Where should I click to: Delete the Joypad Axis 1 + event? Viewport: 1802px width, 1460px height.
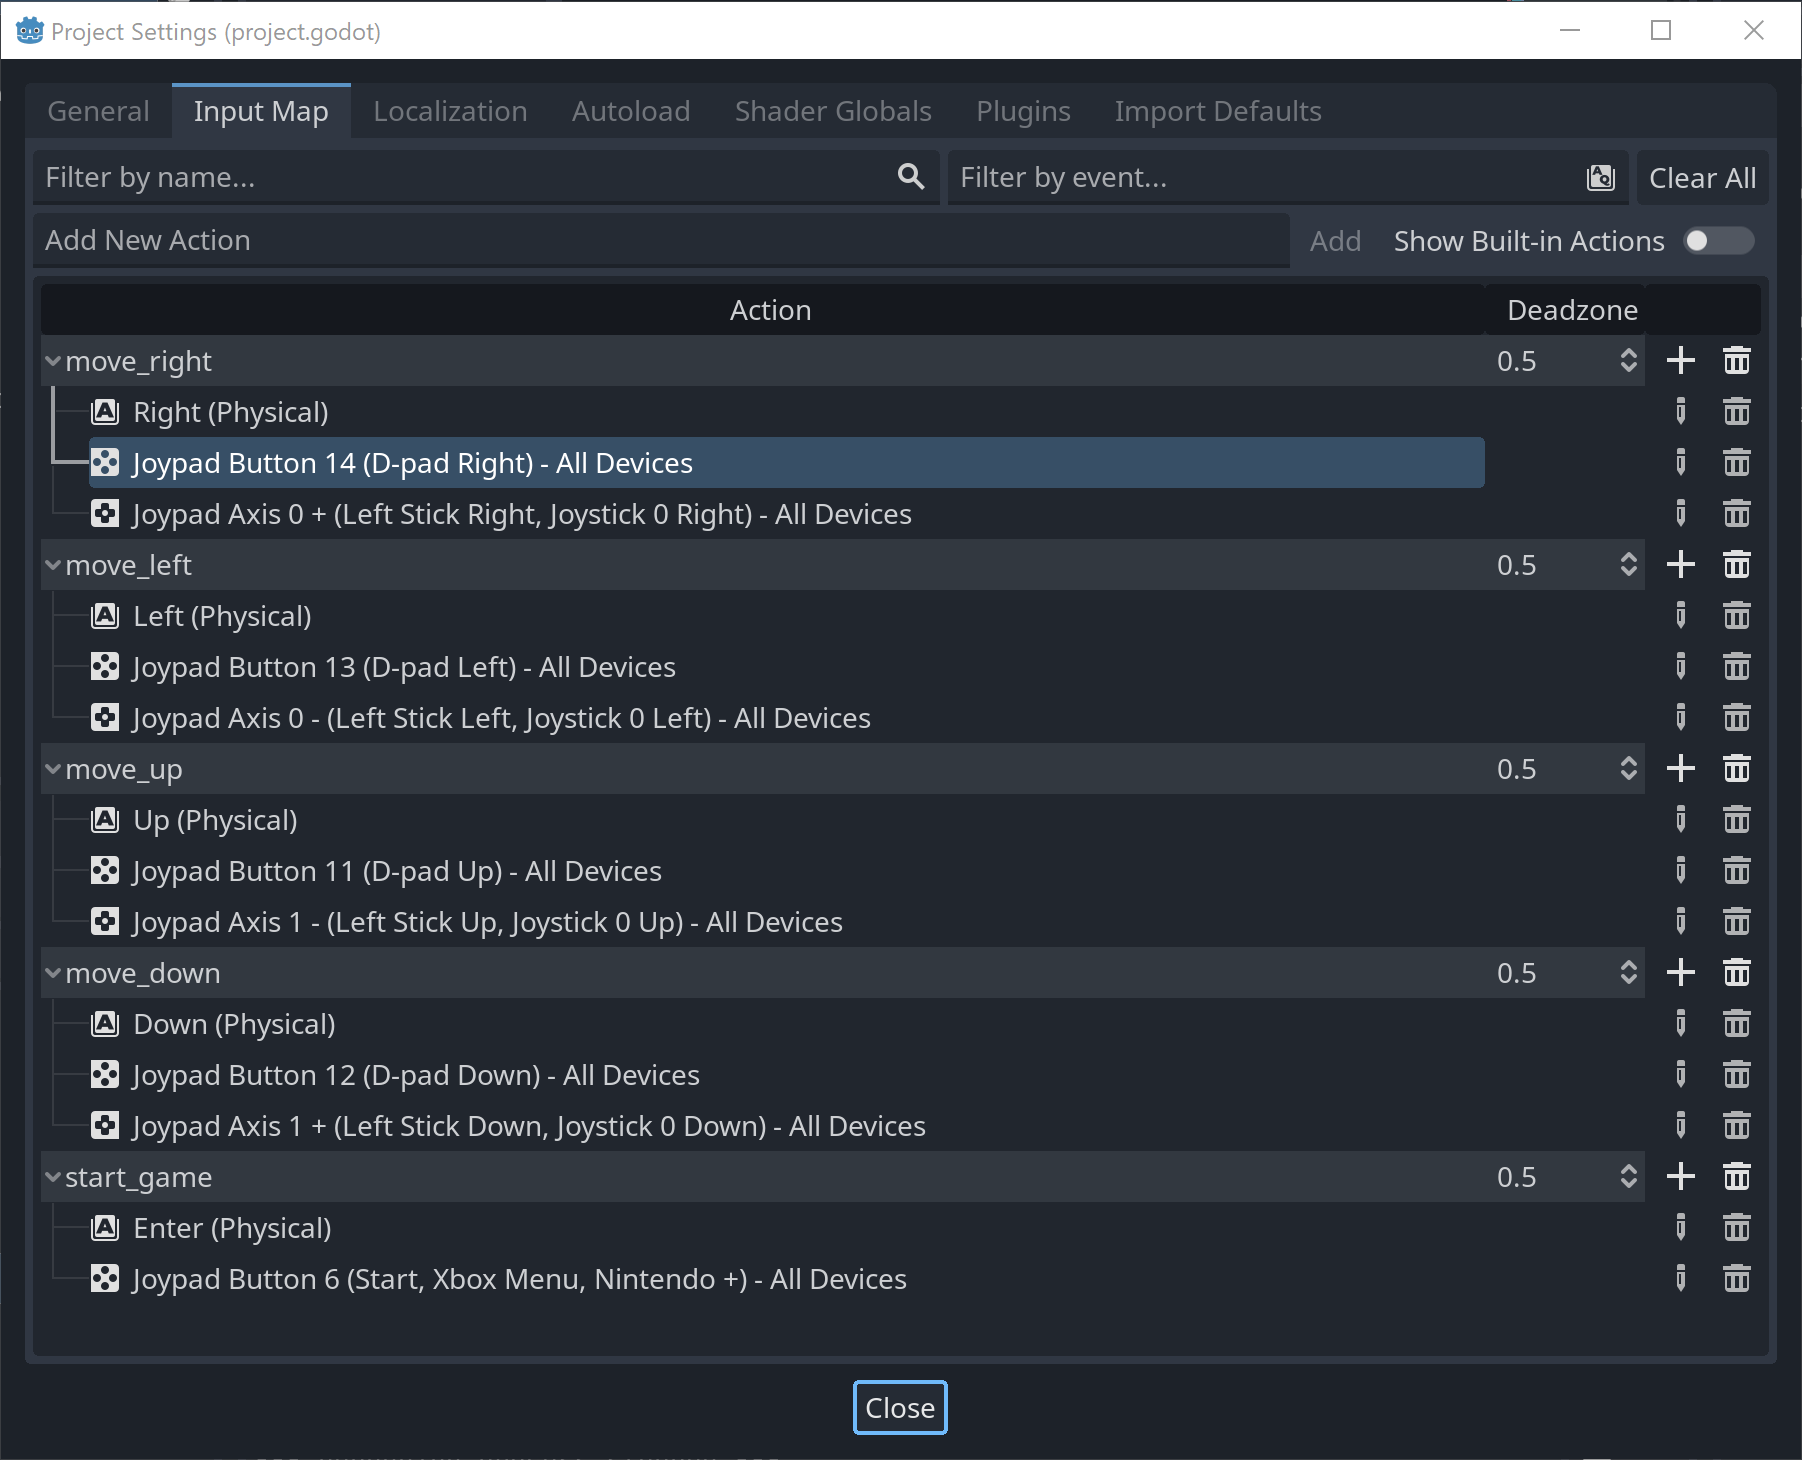pyautogui.click(x=1737, y=1125)
